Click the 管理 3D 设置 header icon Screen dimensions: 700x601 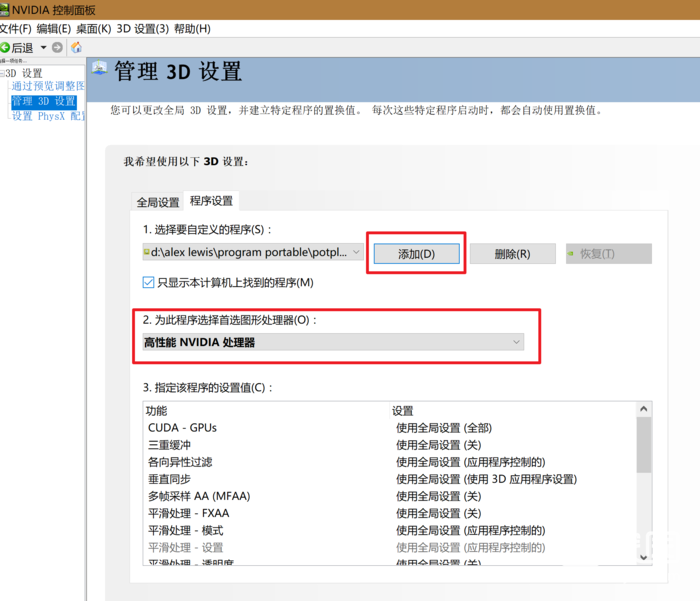click(99, 68)
